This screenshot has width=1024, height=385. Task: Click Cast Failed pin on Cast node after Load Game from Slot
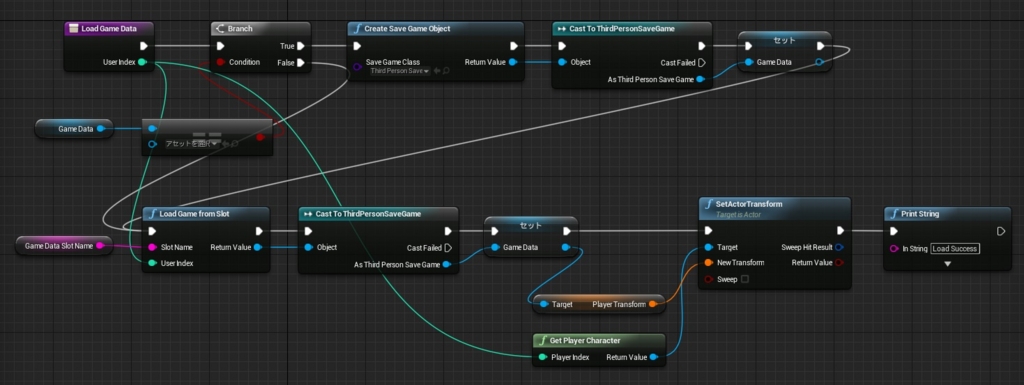point(448,248)
